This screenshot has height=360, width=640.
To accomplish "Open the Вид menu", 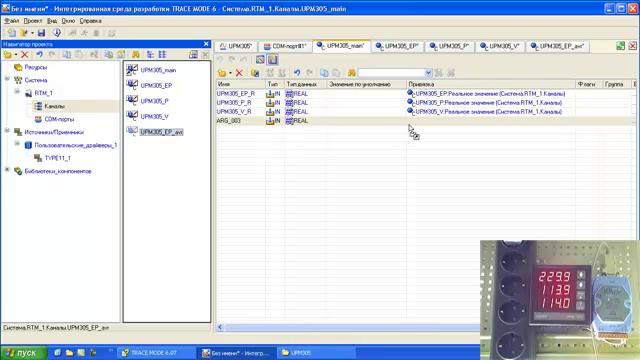I will click(52, 21).
